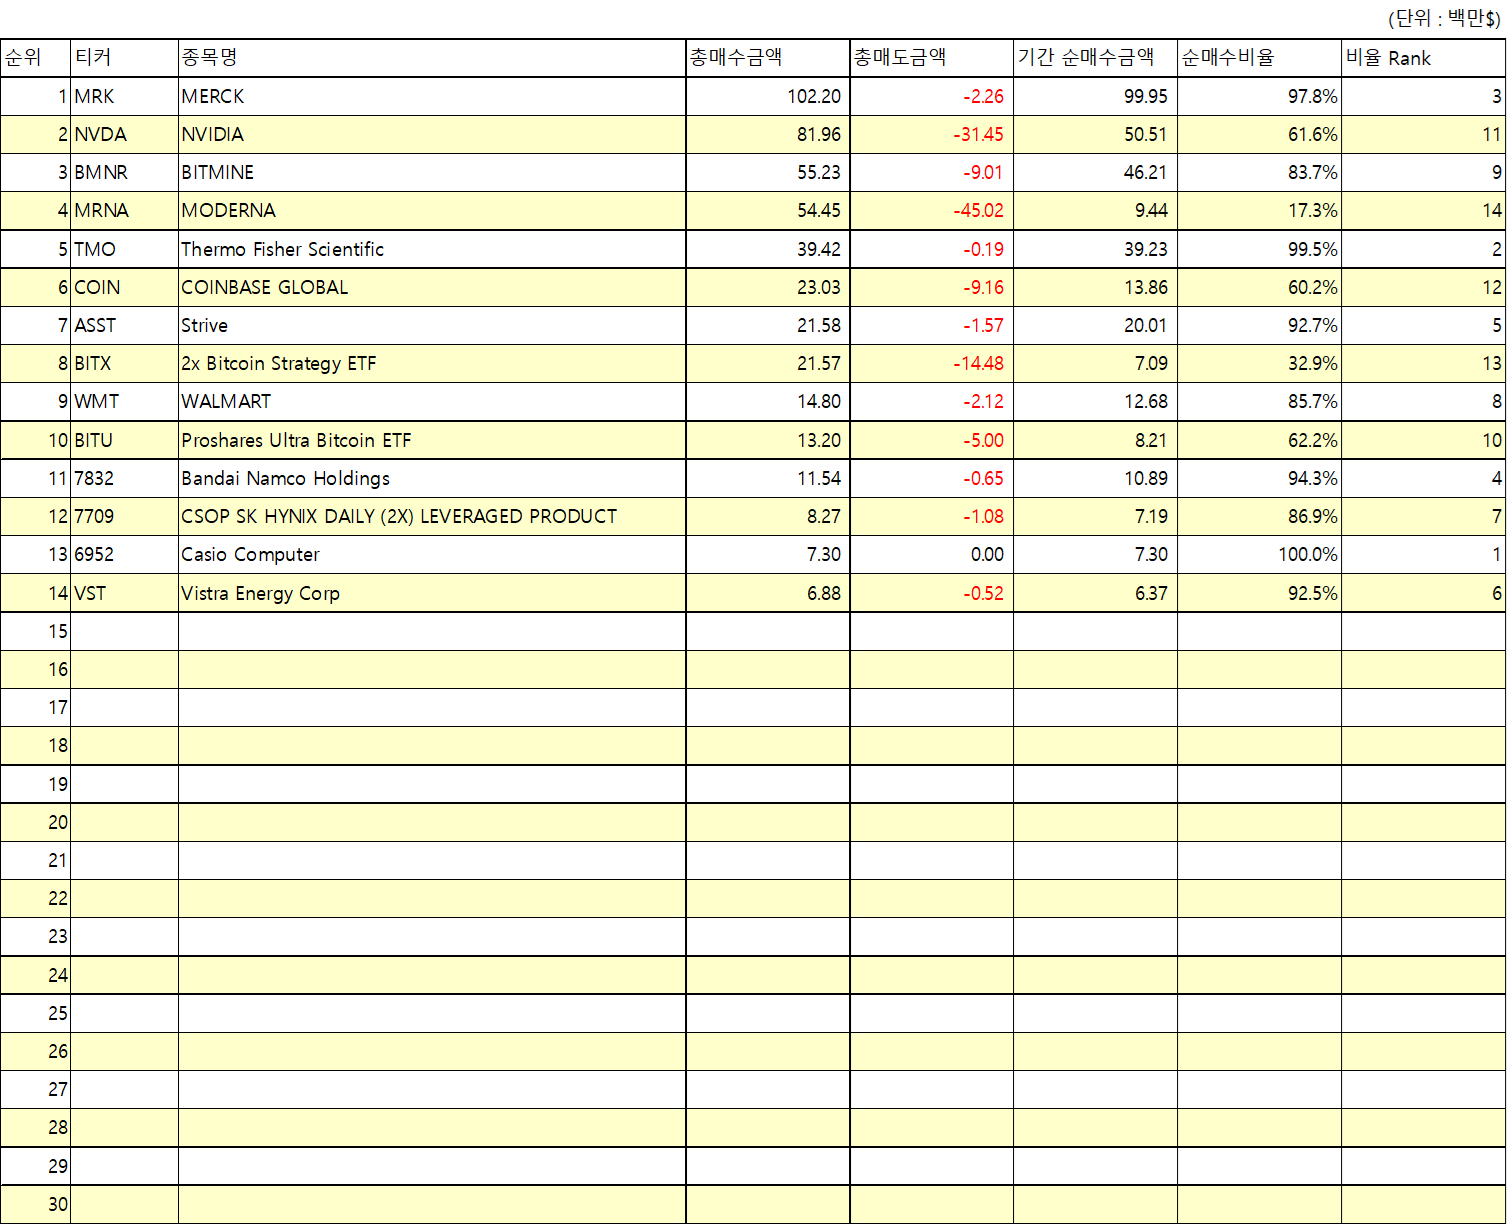Click Casio Computer sell amount 0.00
1507x1225 pixels.
pos(932,554)
